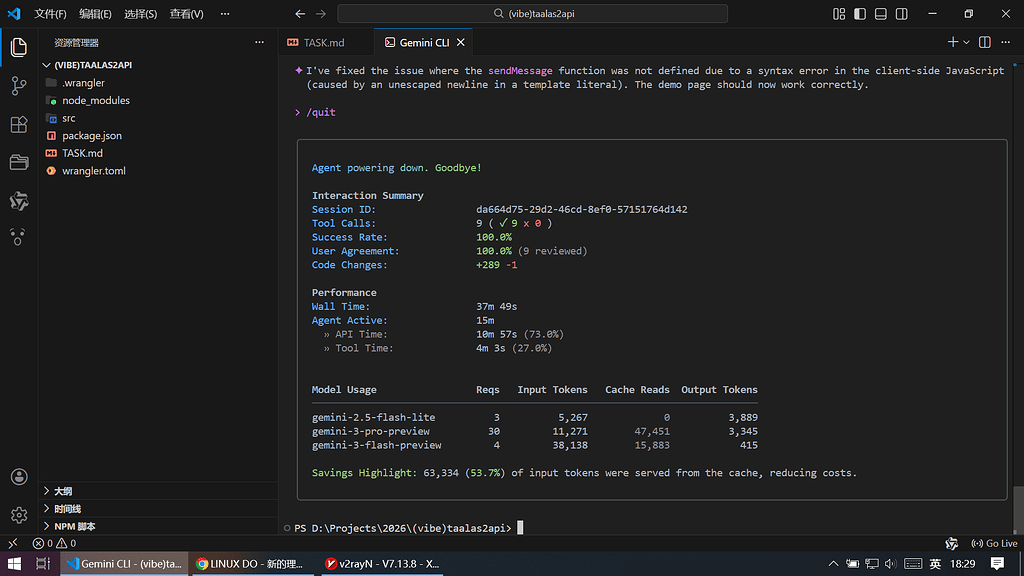1024x576 pixels.
Task: Toggle the secondary side bar
Action: pyautogui.click(x=902, y=14)
